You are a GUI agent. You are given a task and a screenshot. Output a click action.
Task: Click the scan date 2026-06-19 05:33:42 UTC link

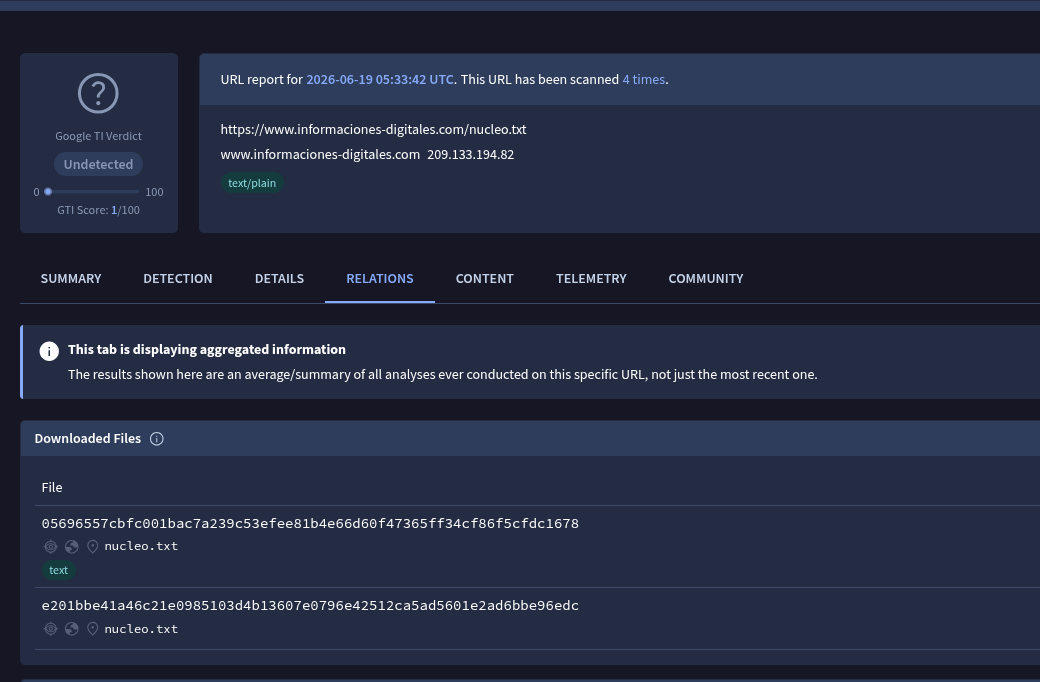[380, 80]
